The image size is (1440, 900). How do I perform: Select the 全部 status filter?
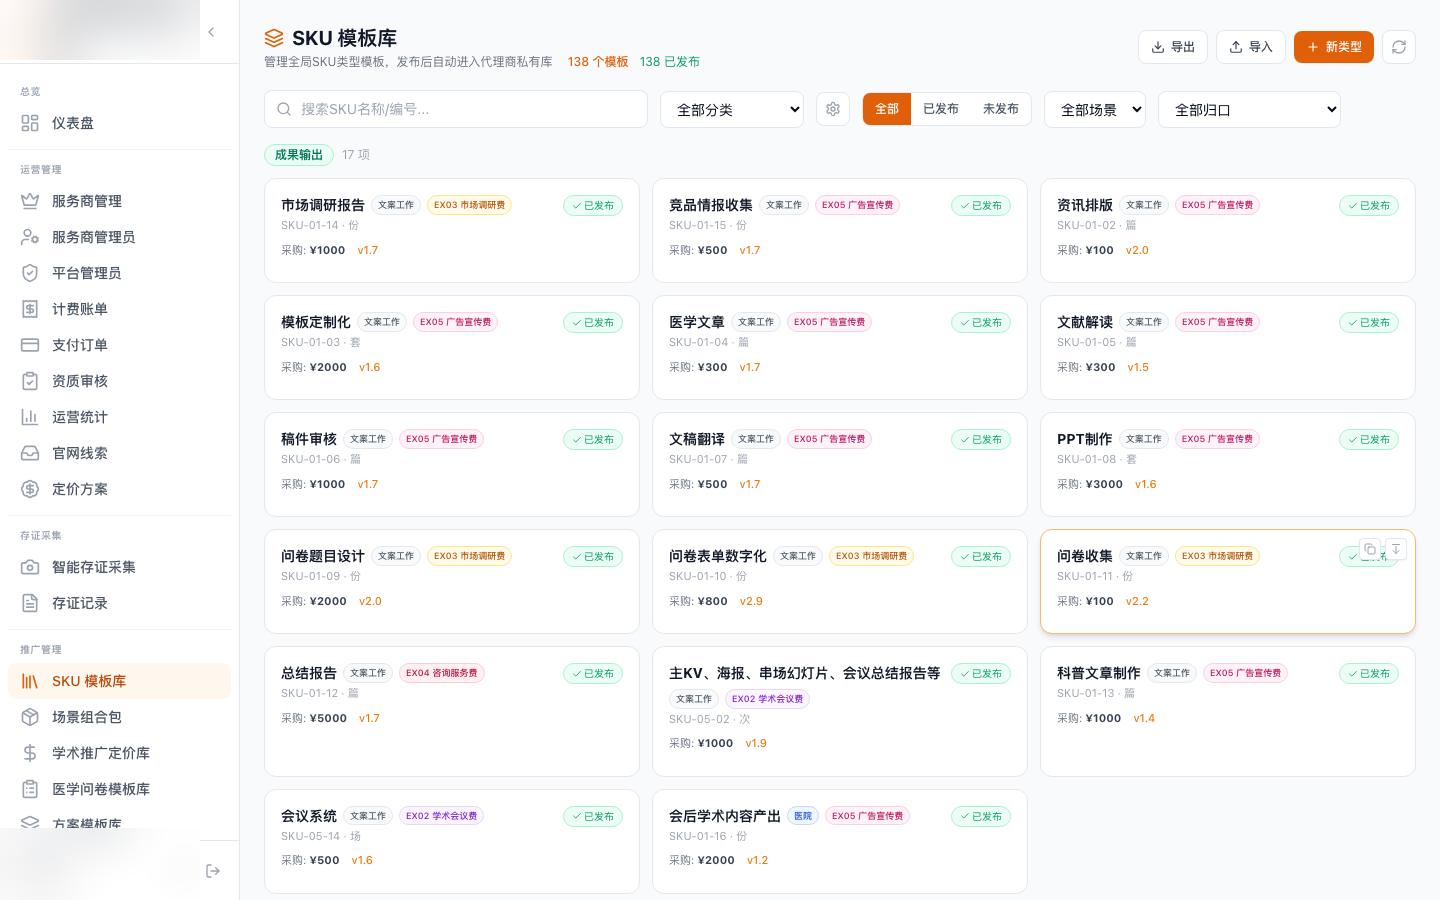tap(887, 109)
